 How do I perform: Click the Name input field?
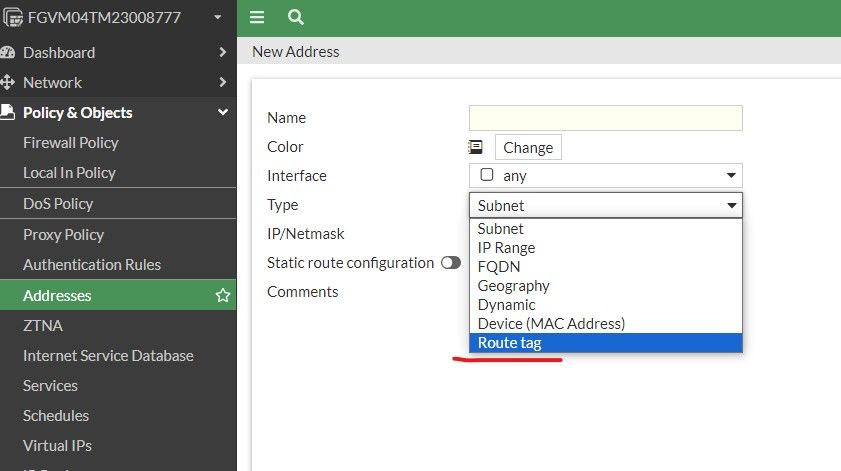point(605,118)
